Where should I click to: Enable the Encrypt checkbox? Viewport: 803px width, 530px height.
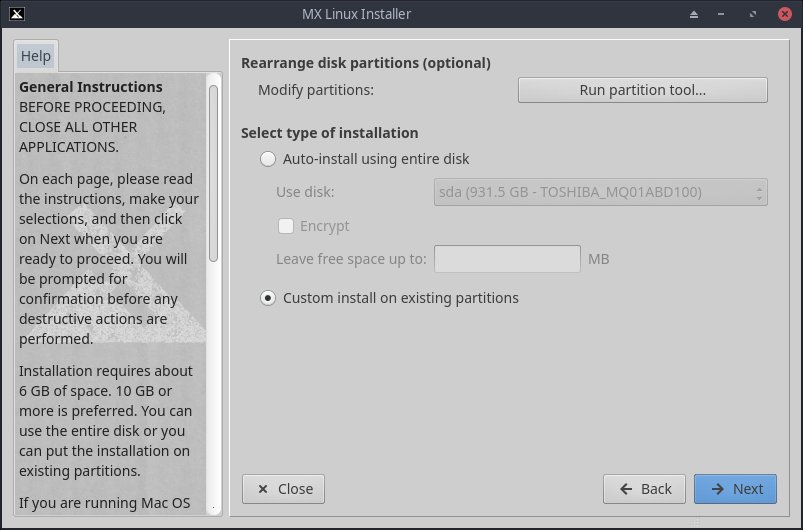coord(286,226)
